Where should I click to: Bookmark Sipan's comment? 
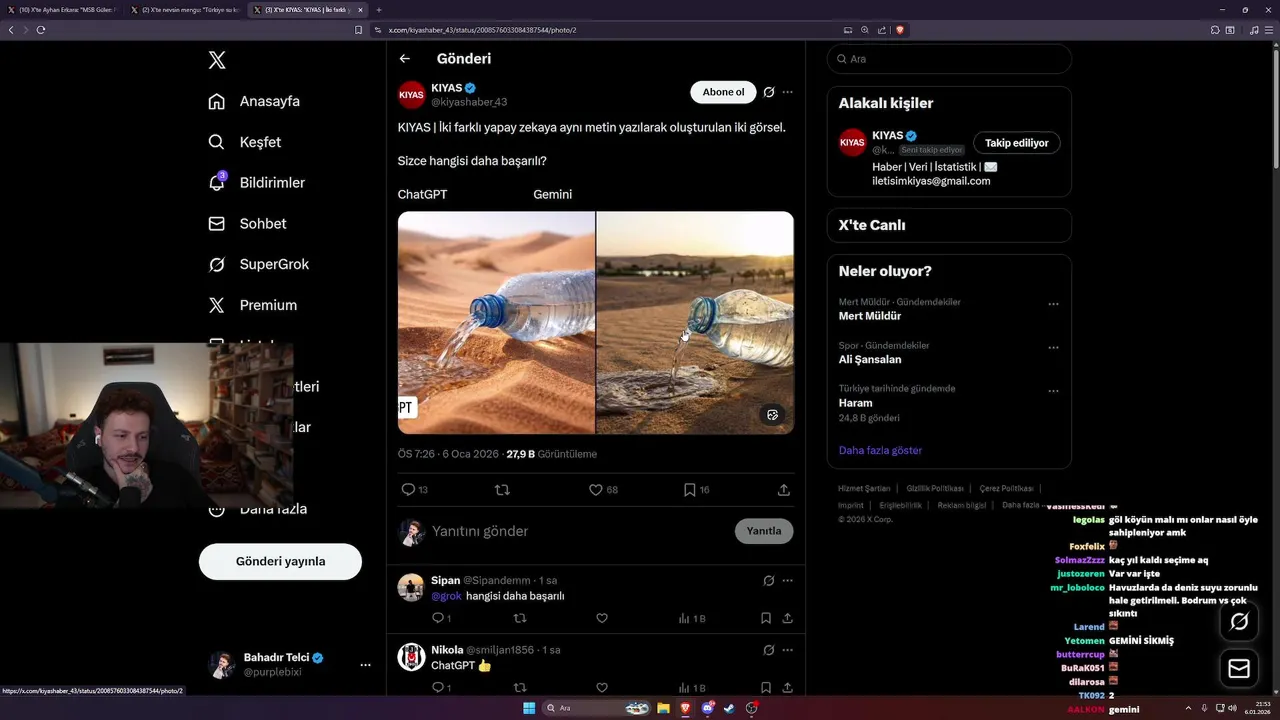(766, 618)
